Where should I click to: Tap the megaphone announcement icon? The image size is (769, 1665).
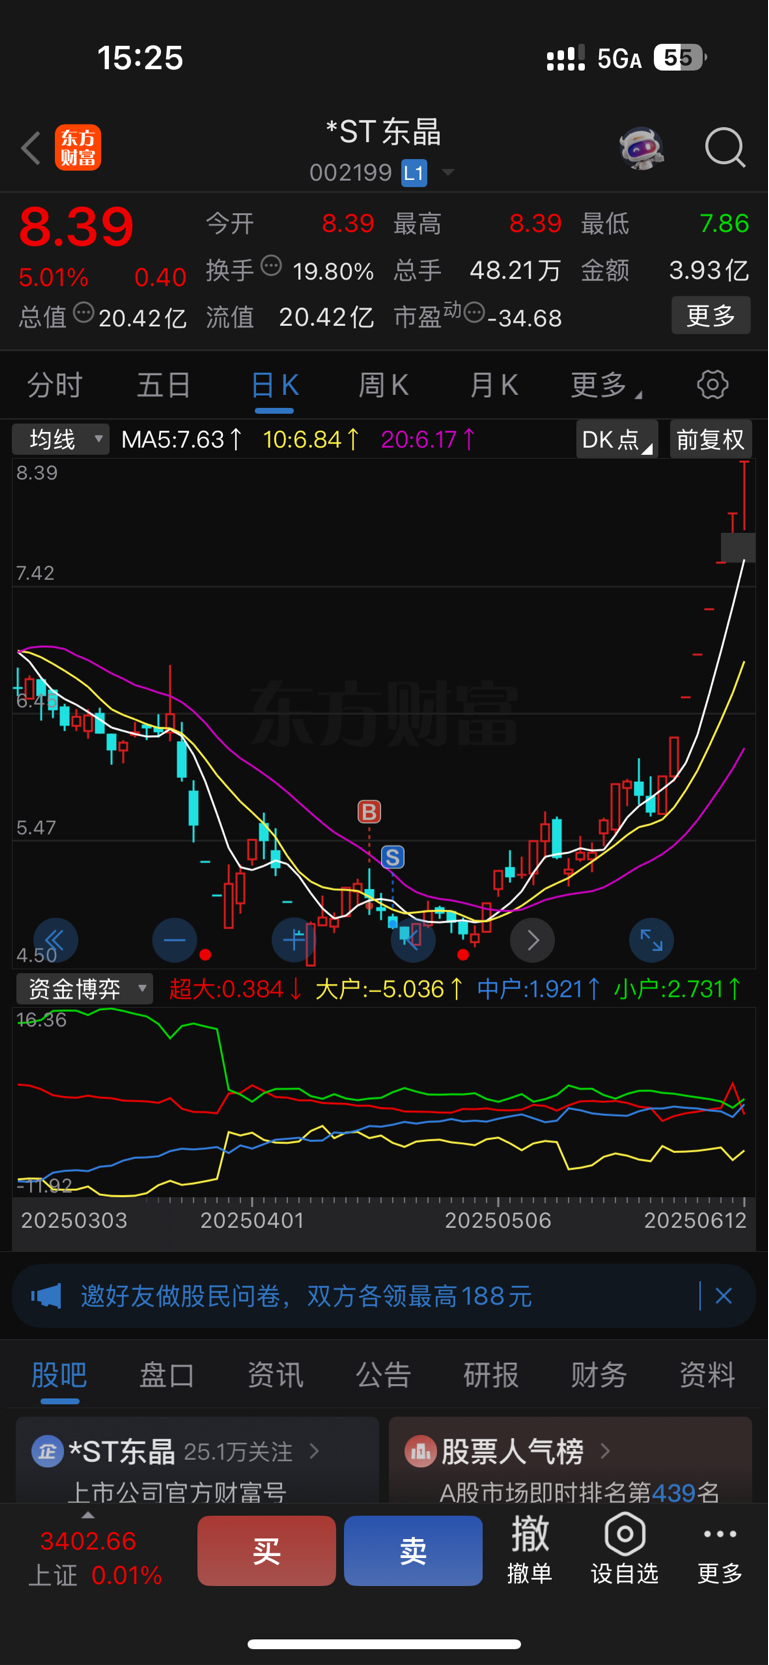[x=46, y=1297]
